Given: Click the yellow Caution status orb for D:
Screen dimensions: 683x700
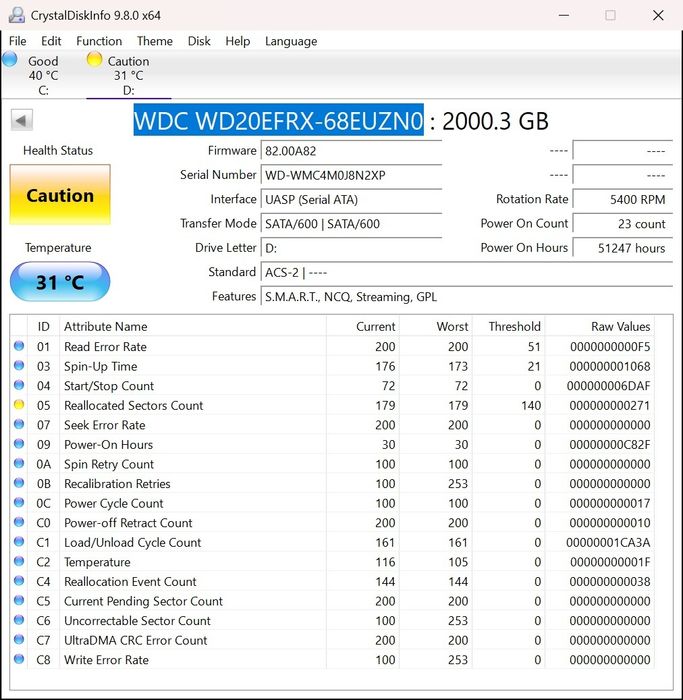Looking at the screenshot, I should tap(94, 59).
